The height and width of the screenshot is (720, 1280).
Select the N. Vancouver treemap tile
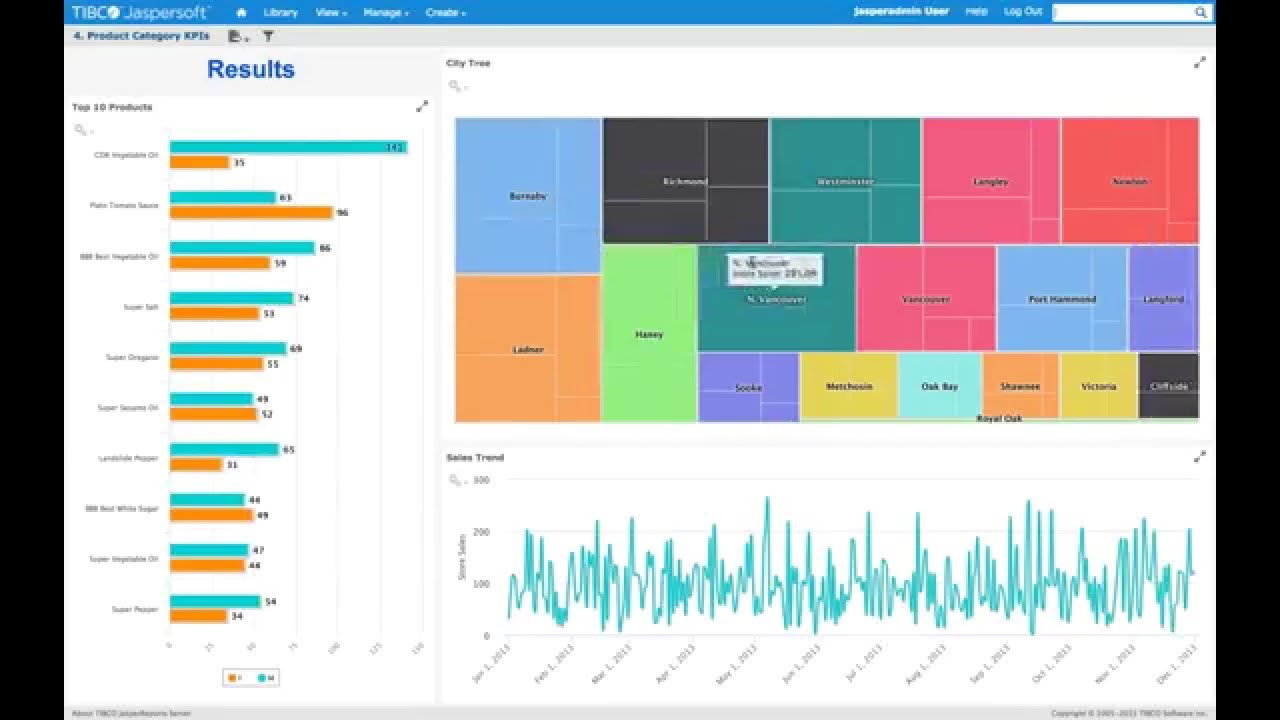coord(776,299)
